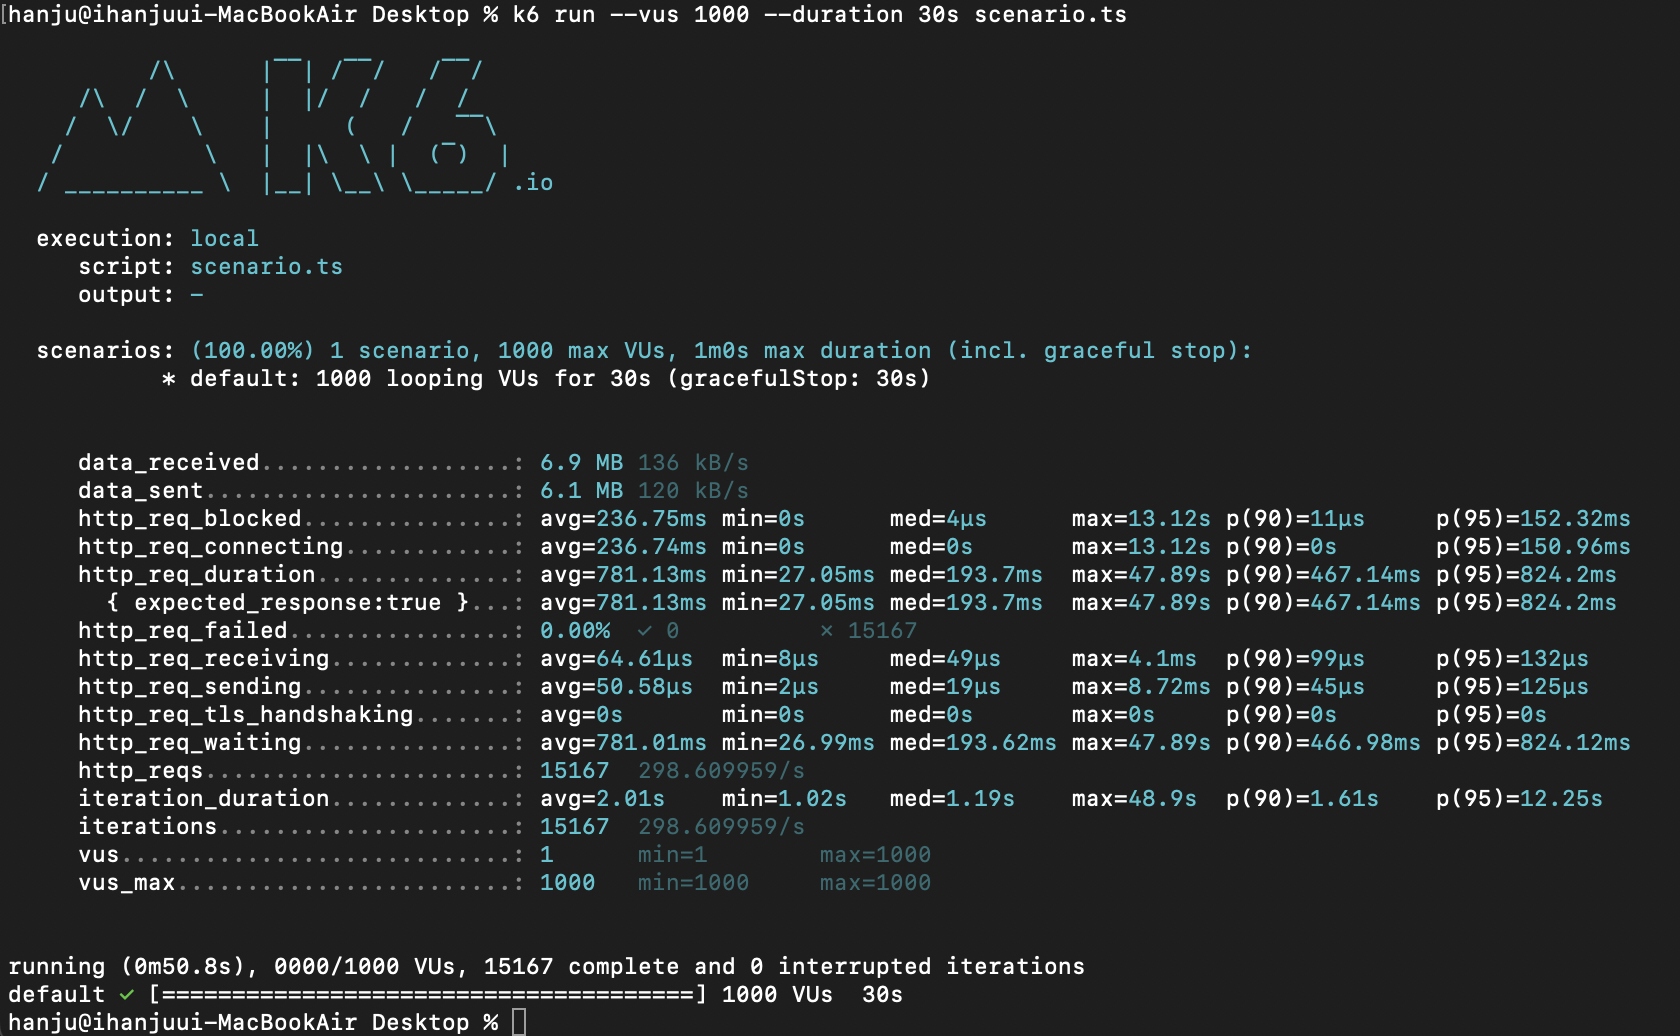Screen dimensions: 1680x1036
Task: Click the '.io' text beside logo
Action: pyautogui.click(x=533, y=182)
